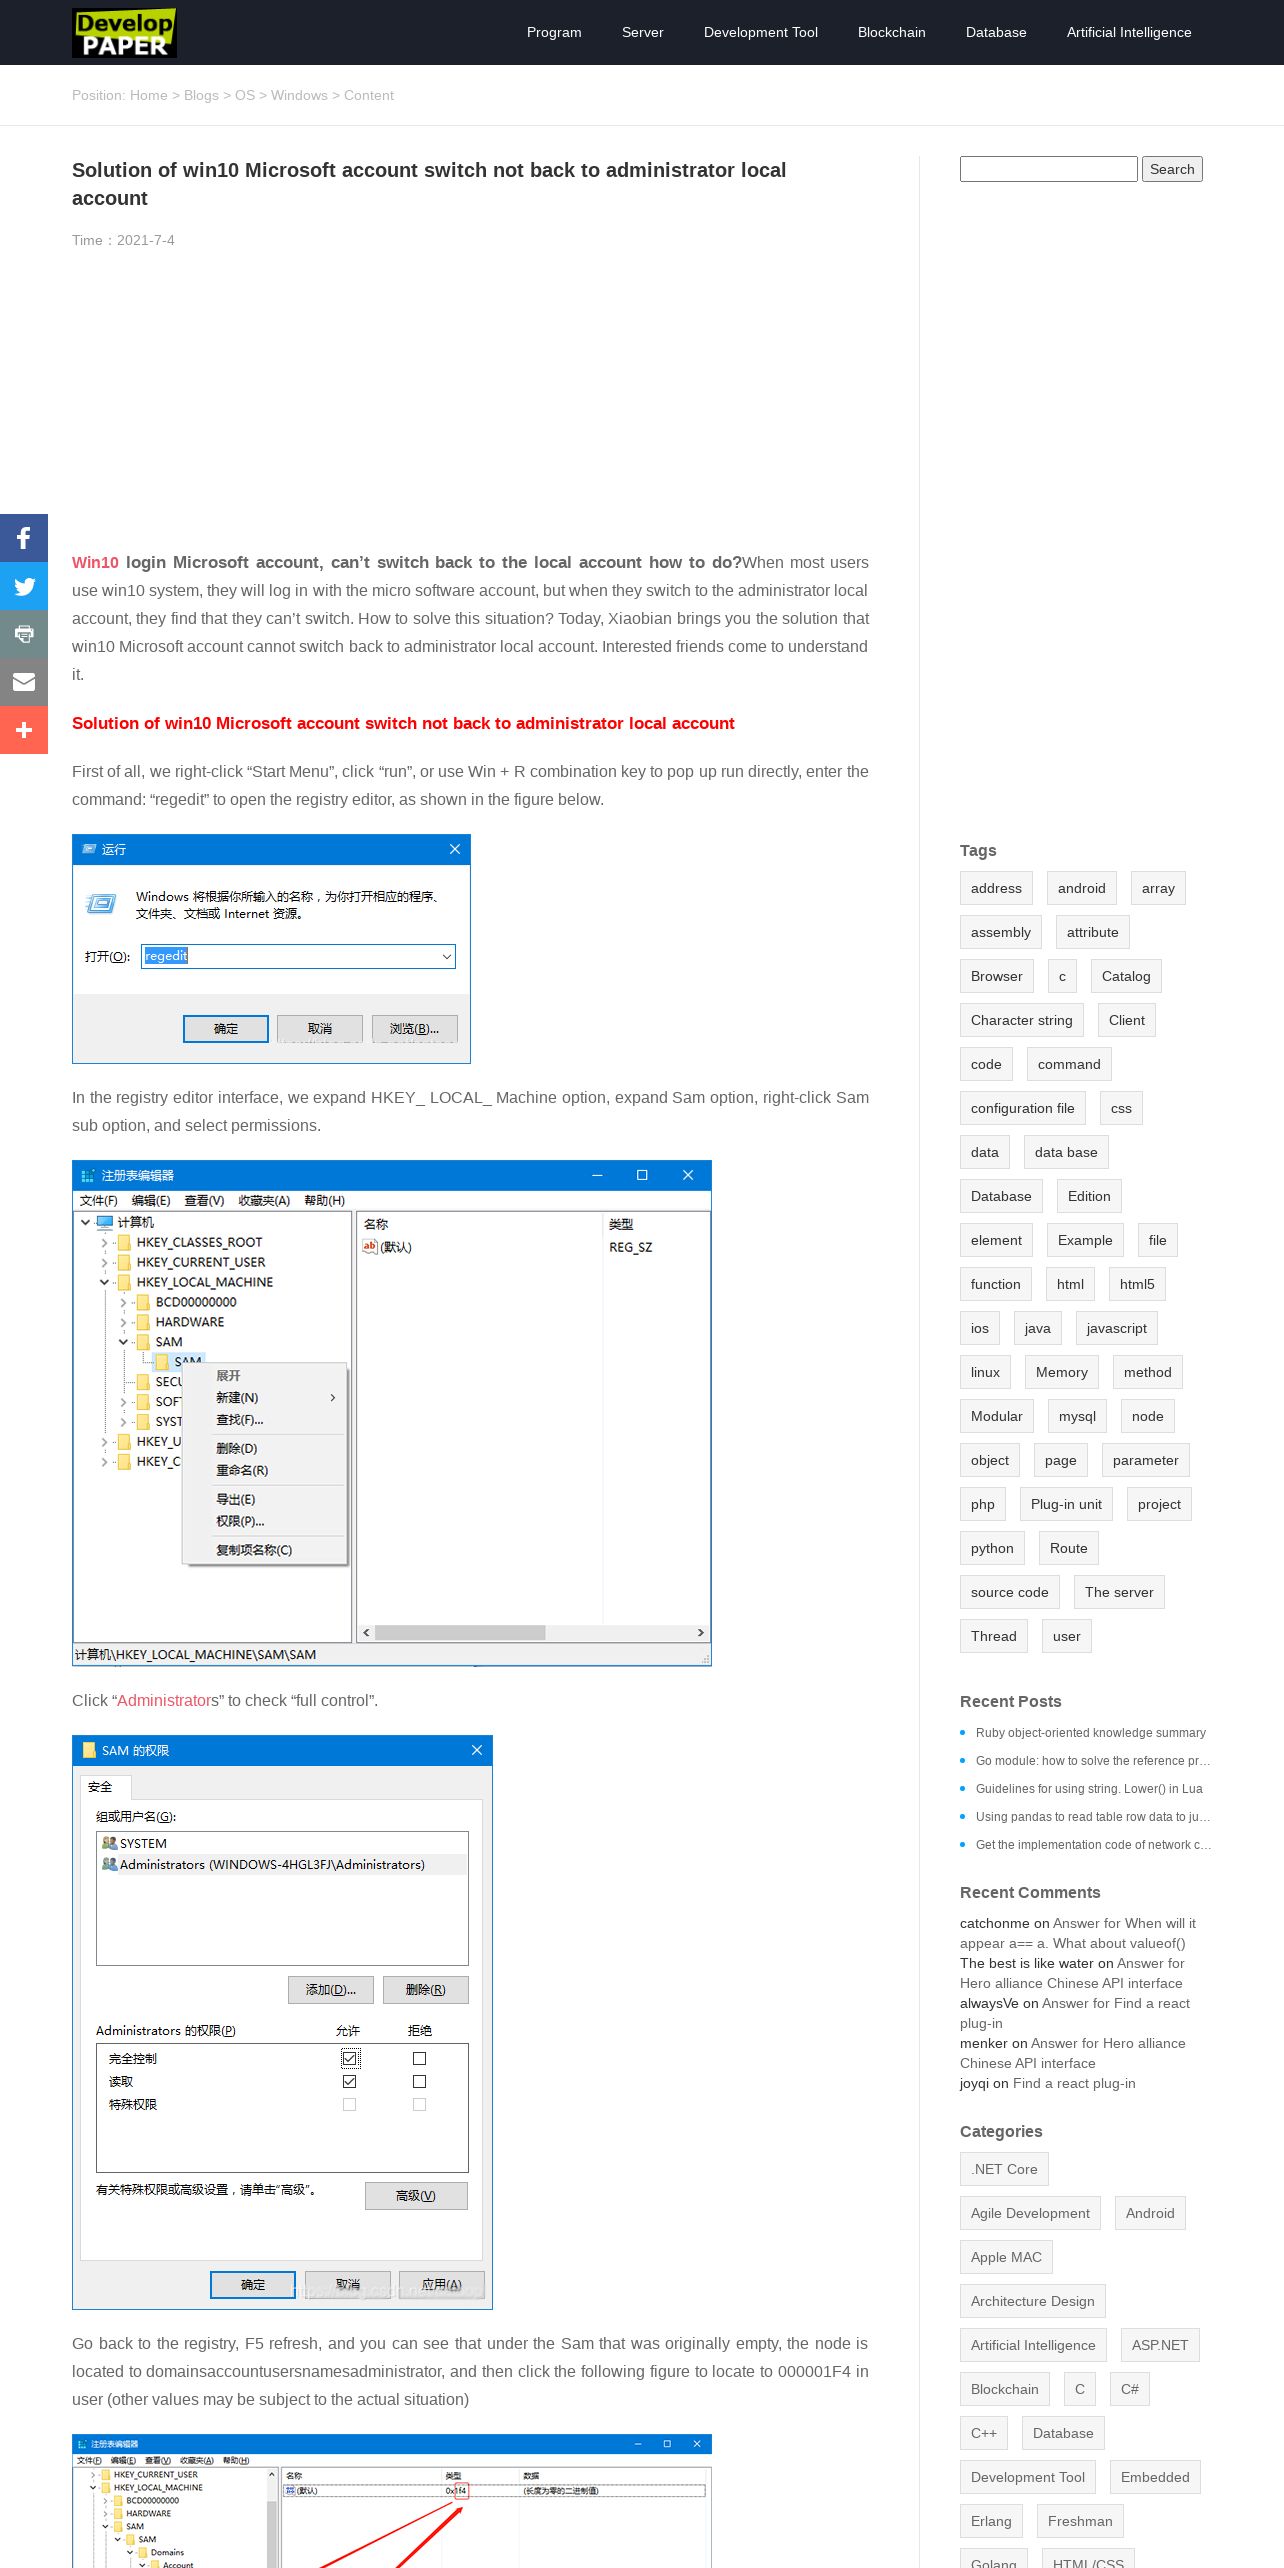Click the SAM permissions dialog screenshot
1284x2568 pixels.
click(282, 2022)
